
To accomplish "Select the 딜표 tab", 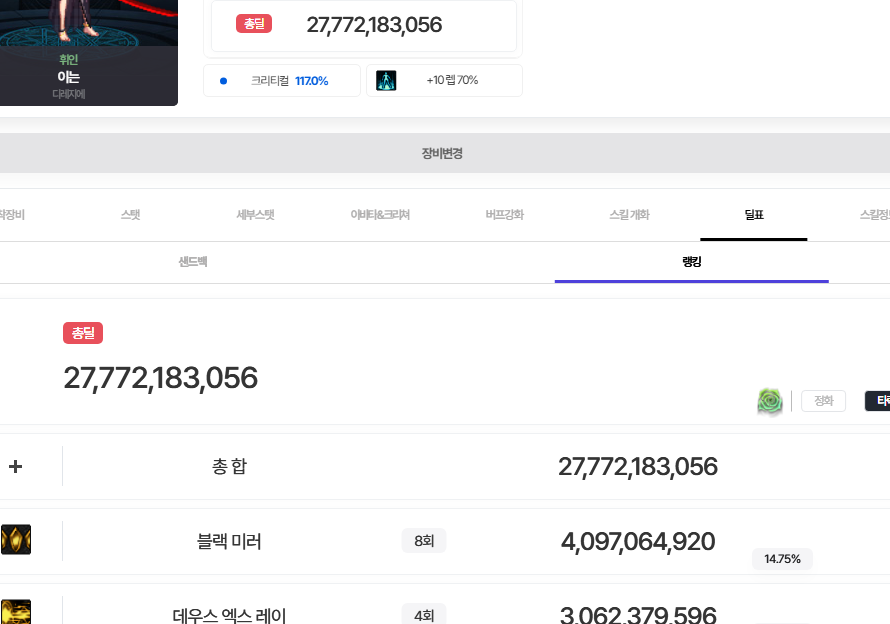I will coord(754,215).
